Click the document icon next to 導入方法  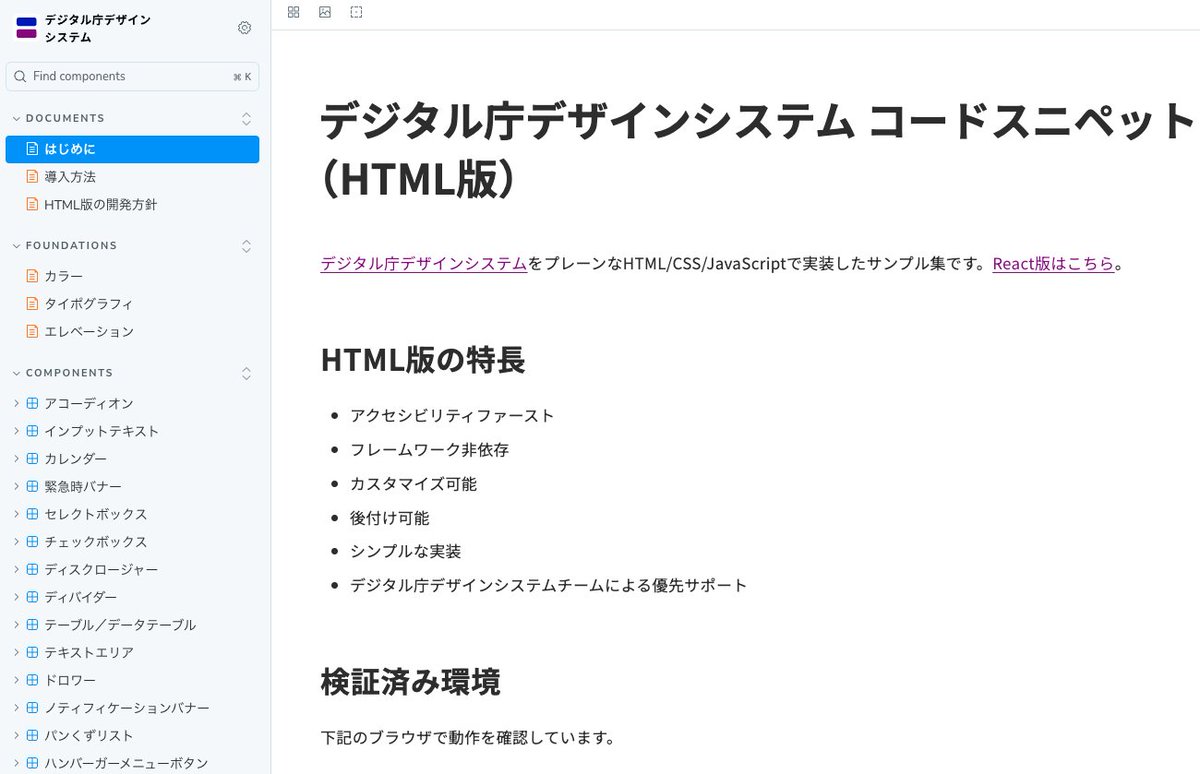(x=31, y=176)
